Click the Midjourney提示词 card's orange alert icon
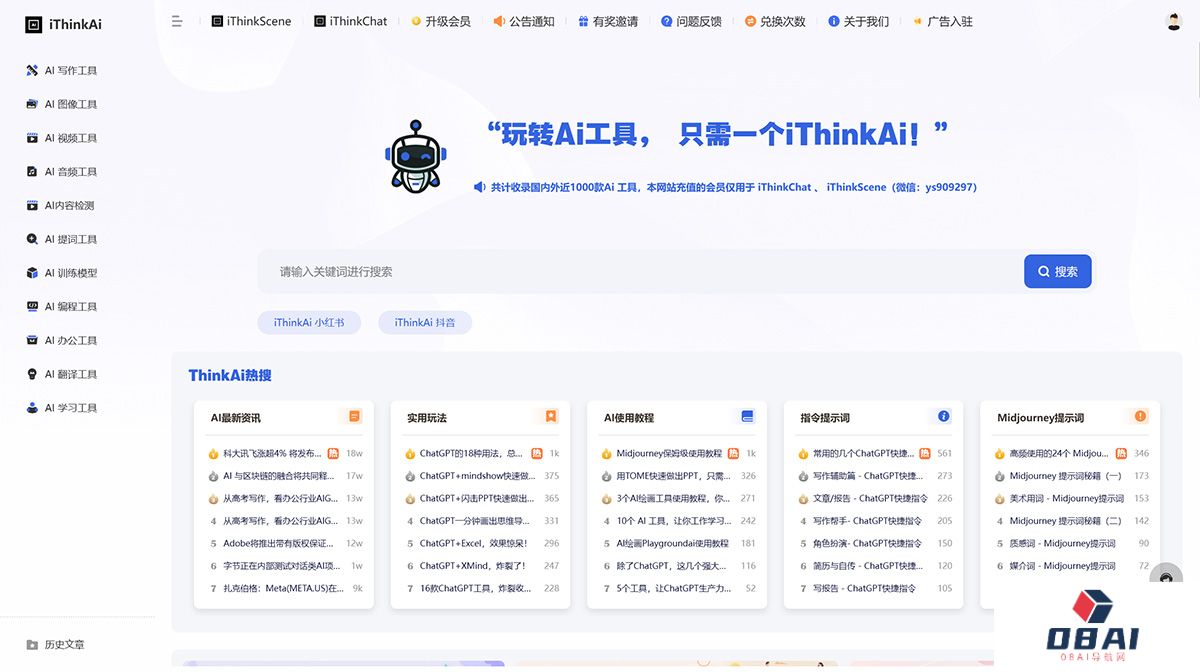 click(x=1140, y=417)
